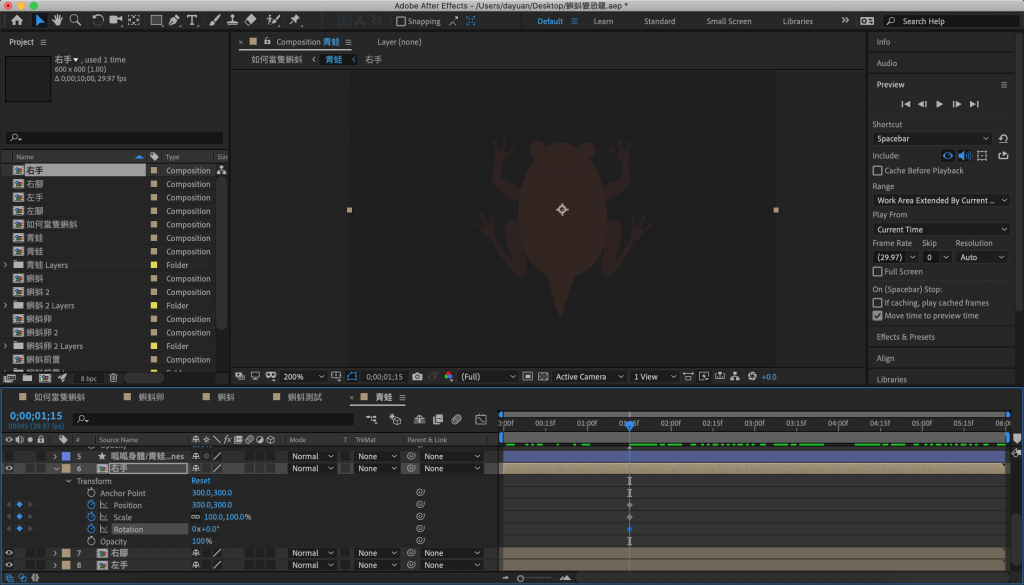Open the preview Resolution Auto dropdown
Viewport: 1024px width, 585px height.
pyautogui.click(x=982, y=257)
